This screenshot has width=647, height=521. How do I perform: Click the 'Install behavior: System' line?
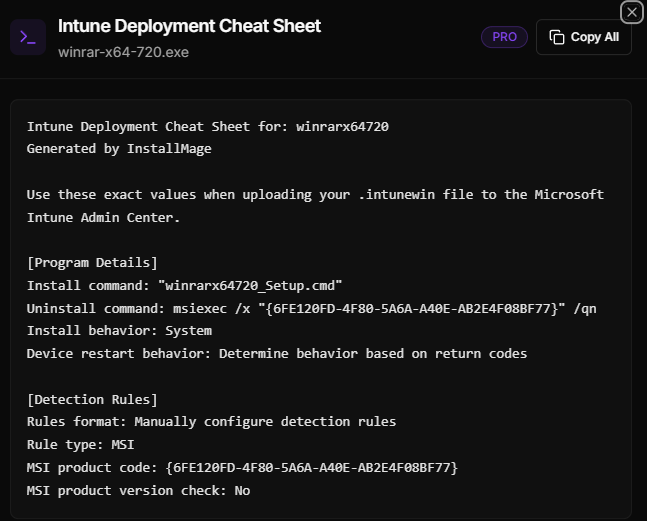tap(119, 331)
